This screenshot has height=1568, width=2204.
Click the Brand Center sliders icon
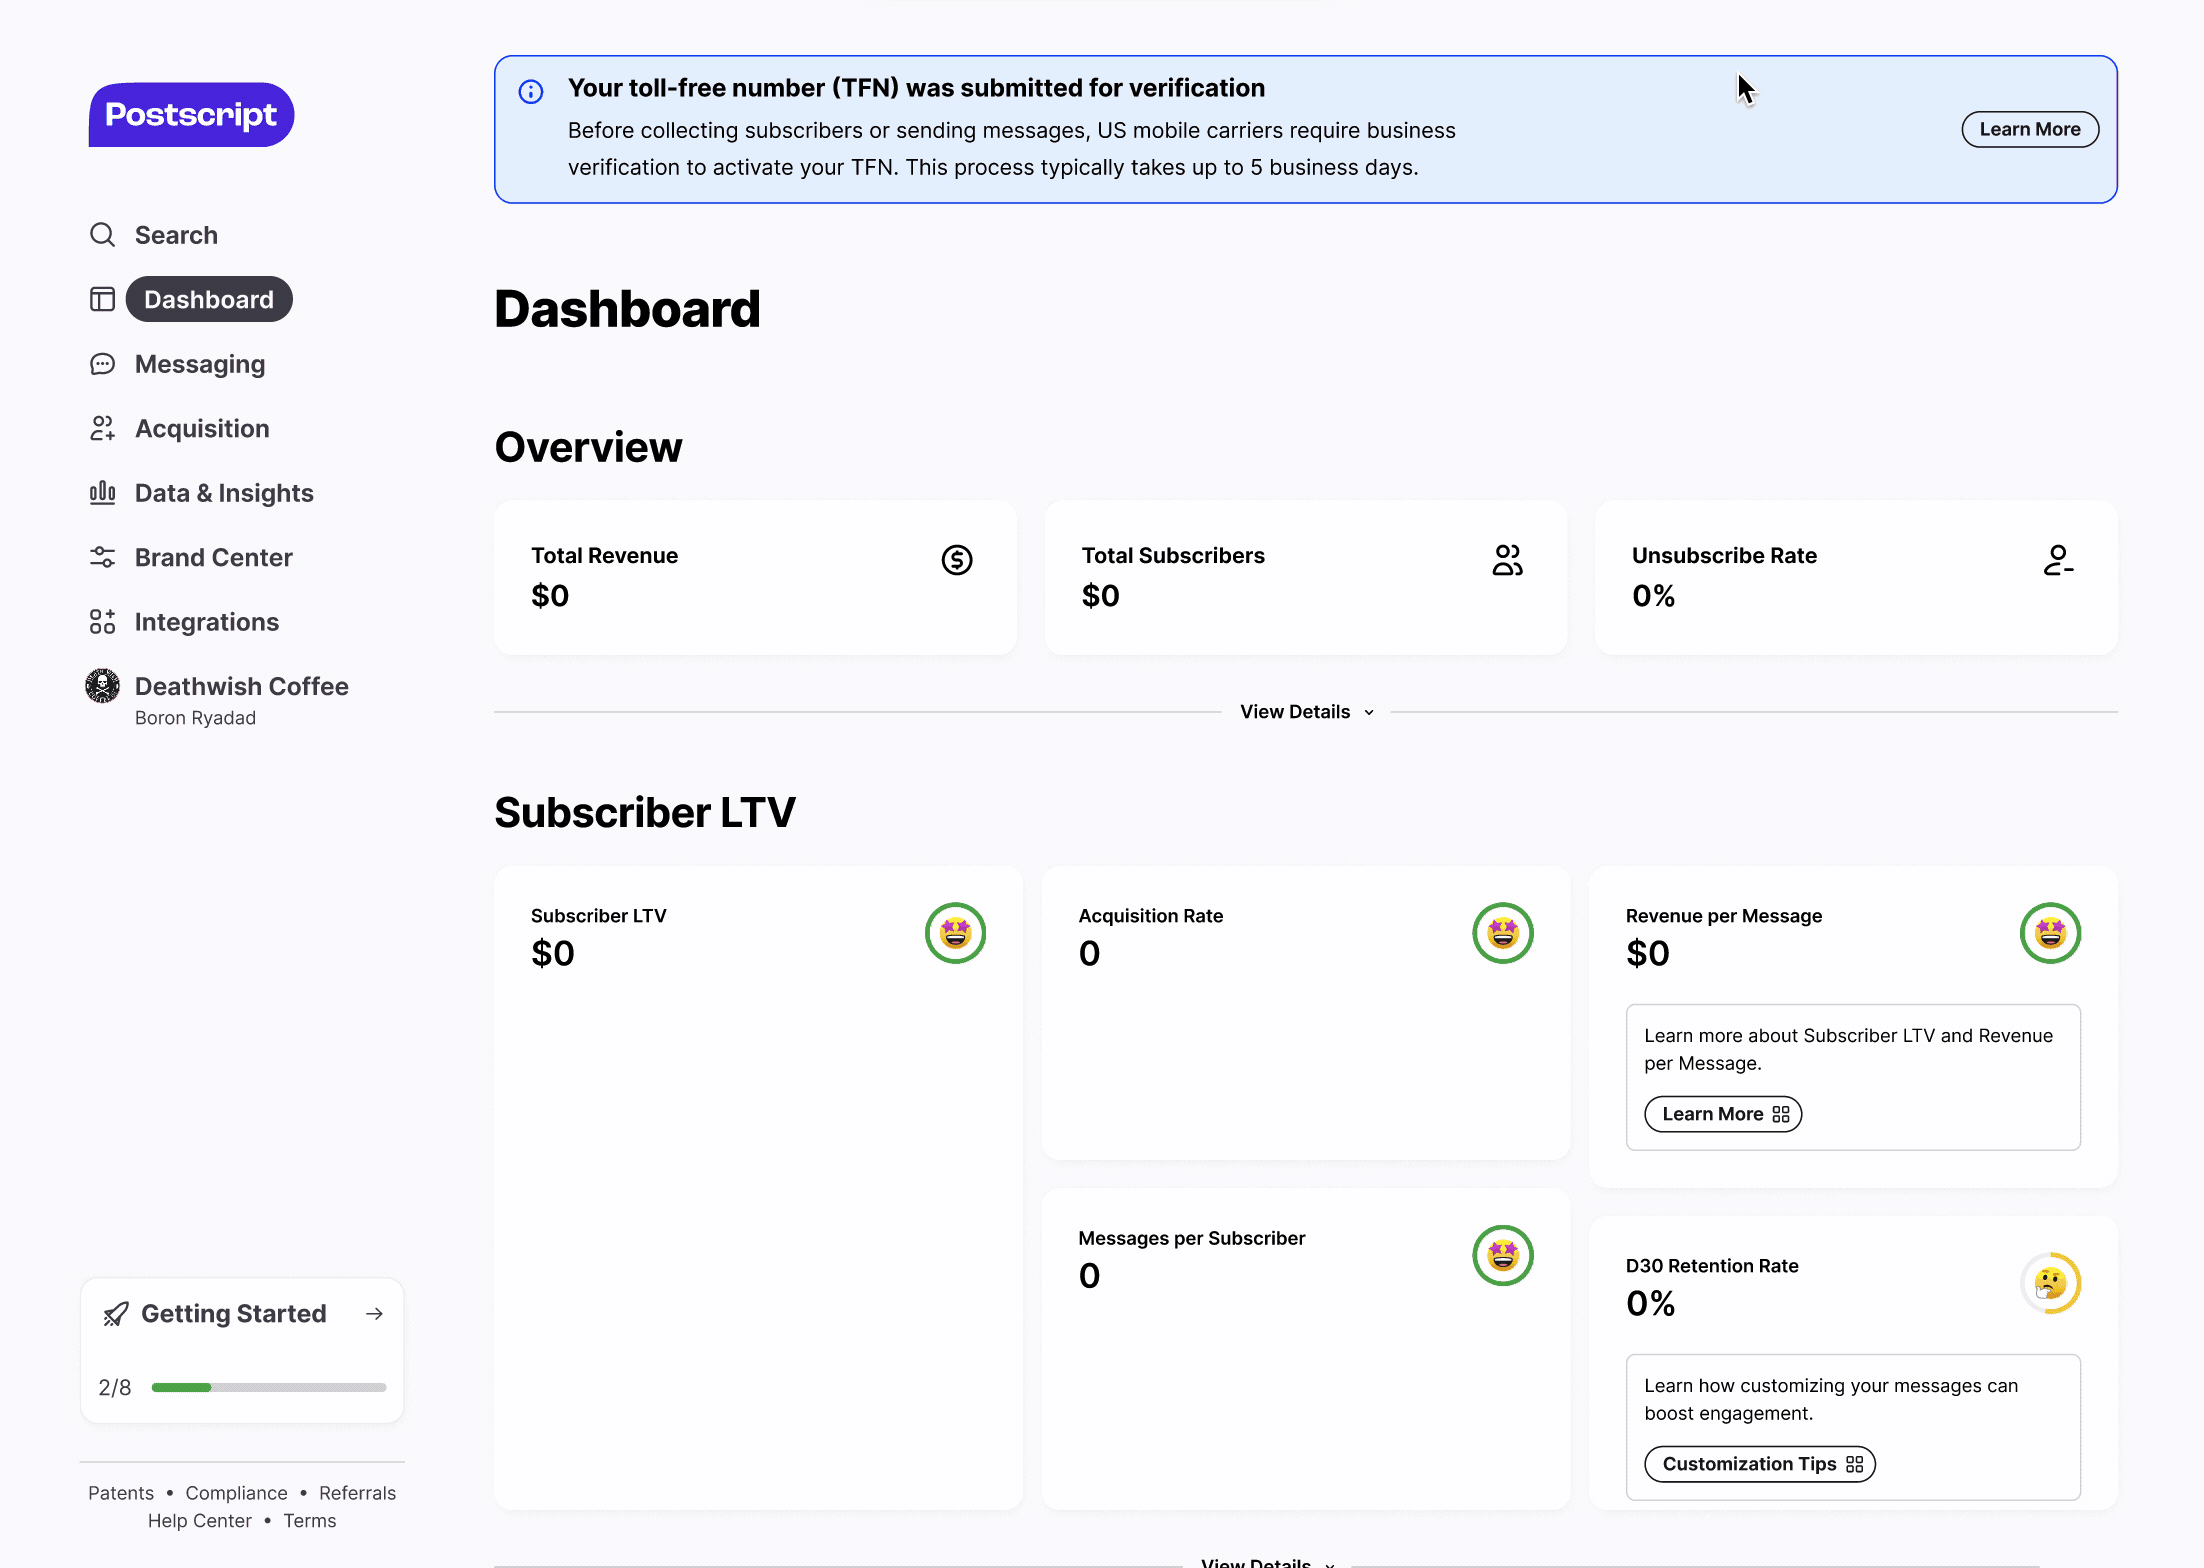pos(102,557)
